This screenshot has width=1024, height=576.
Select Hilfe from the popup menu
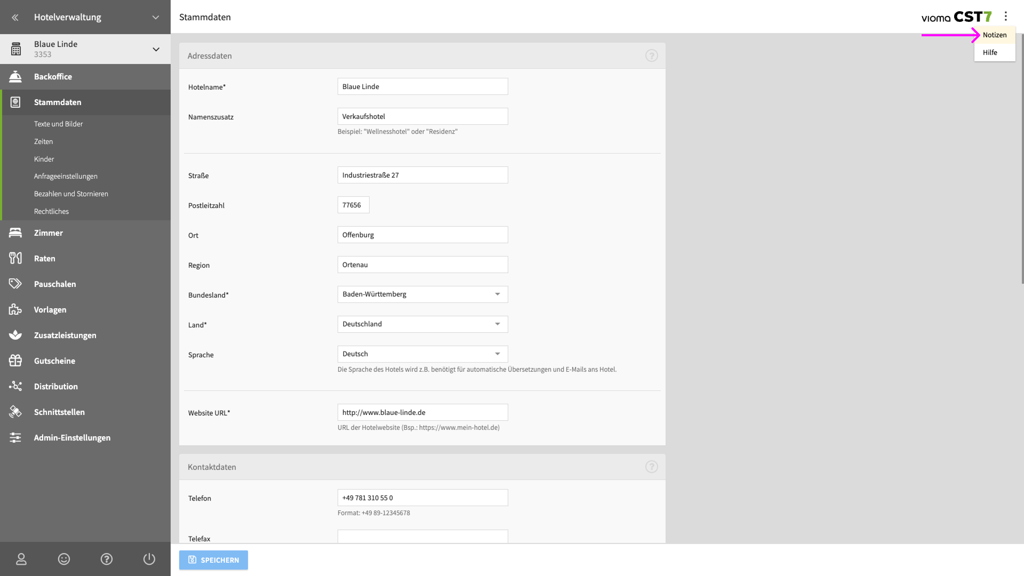click(x=990, y=53)
